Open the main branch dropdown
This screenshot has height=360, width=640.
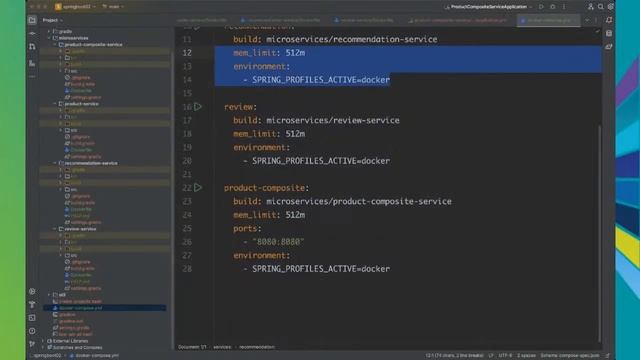[x=113, y=7]
